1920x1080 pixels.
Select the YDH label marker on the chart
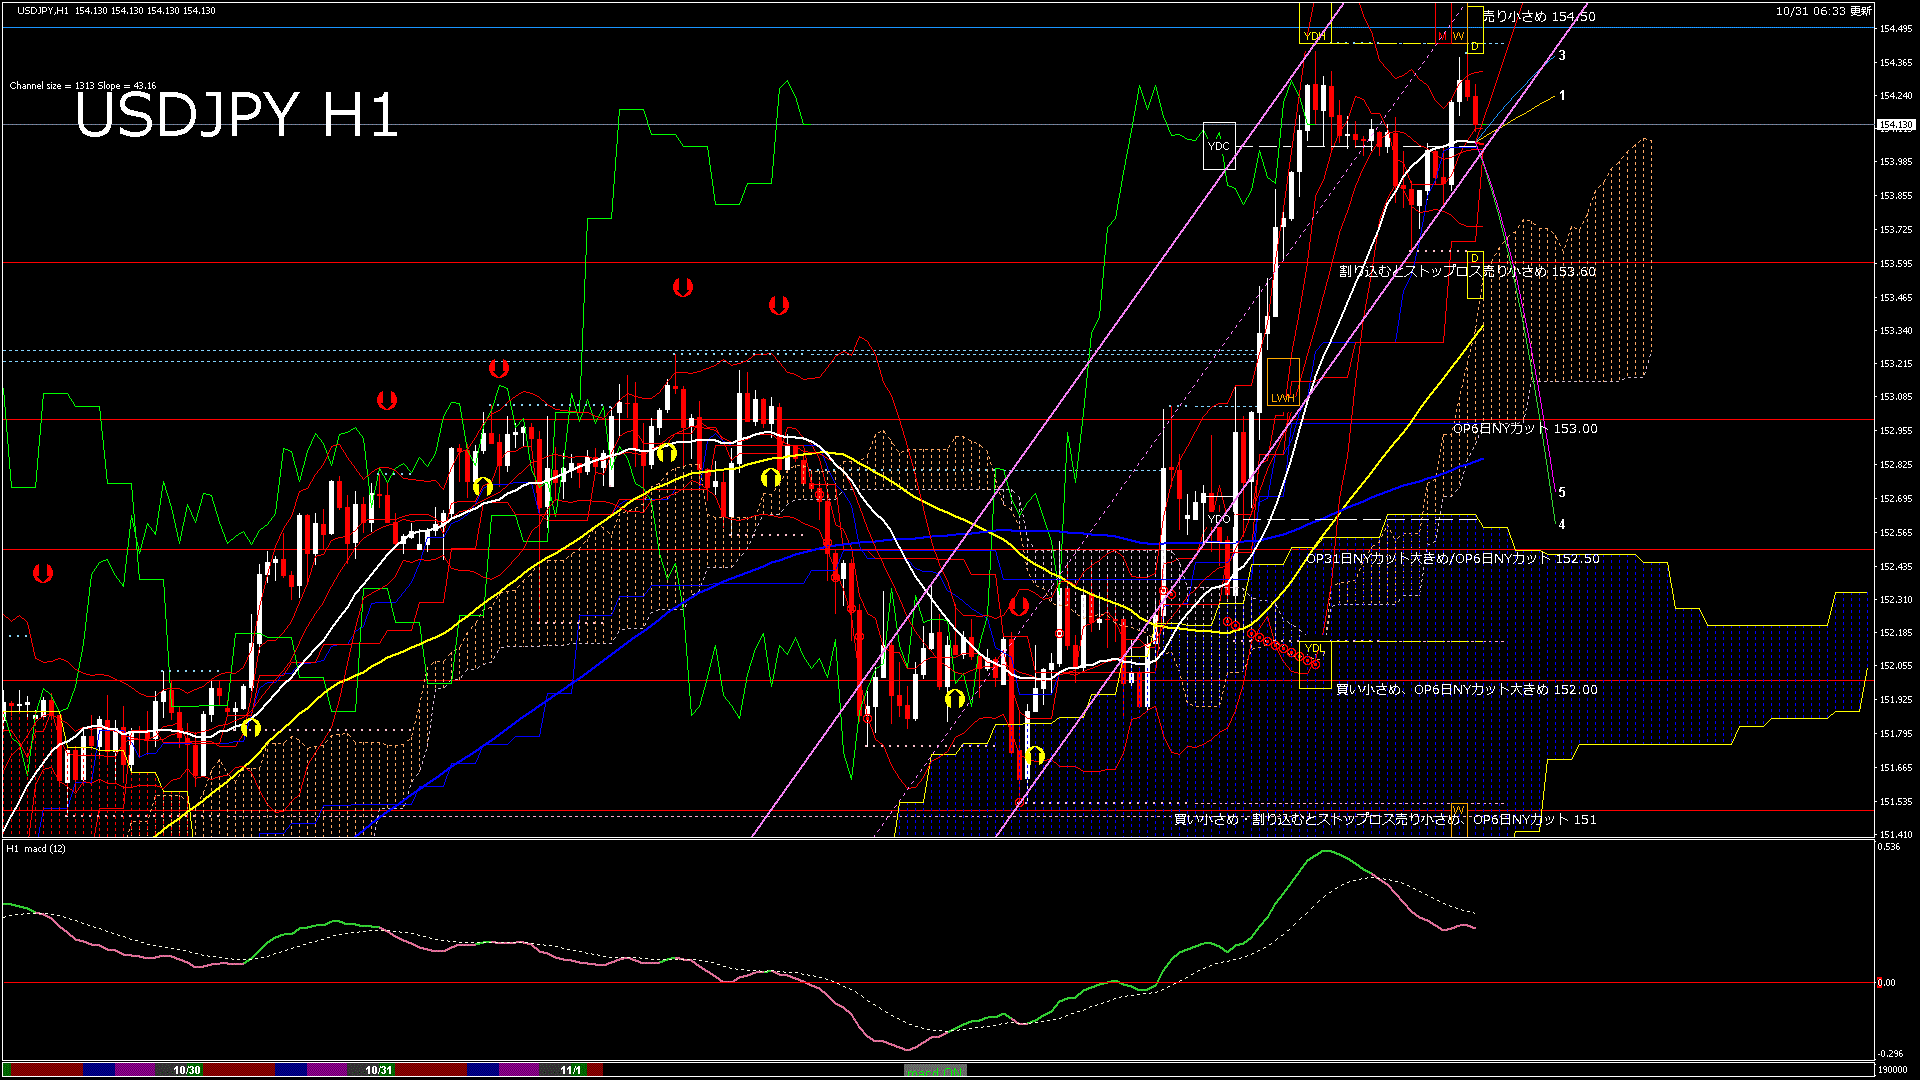pos(1313,35)
